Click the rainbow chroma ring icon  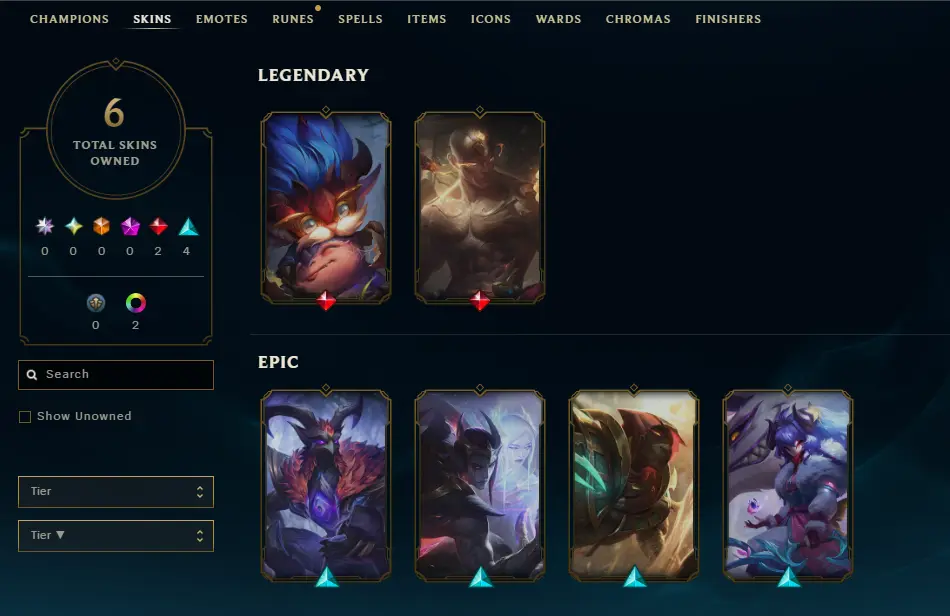click(x=136, y=303)
